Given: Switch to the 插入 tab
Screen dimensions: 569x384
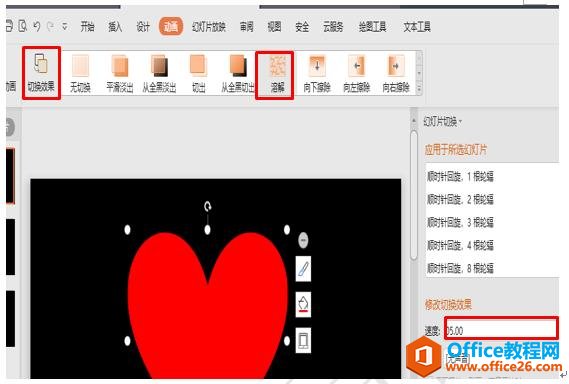Looking at the screenshot, I should pos(115,26).
